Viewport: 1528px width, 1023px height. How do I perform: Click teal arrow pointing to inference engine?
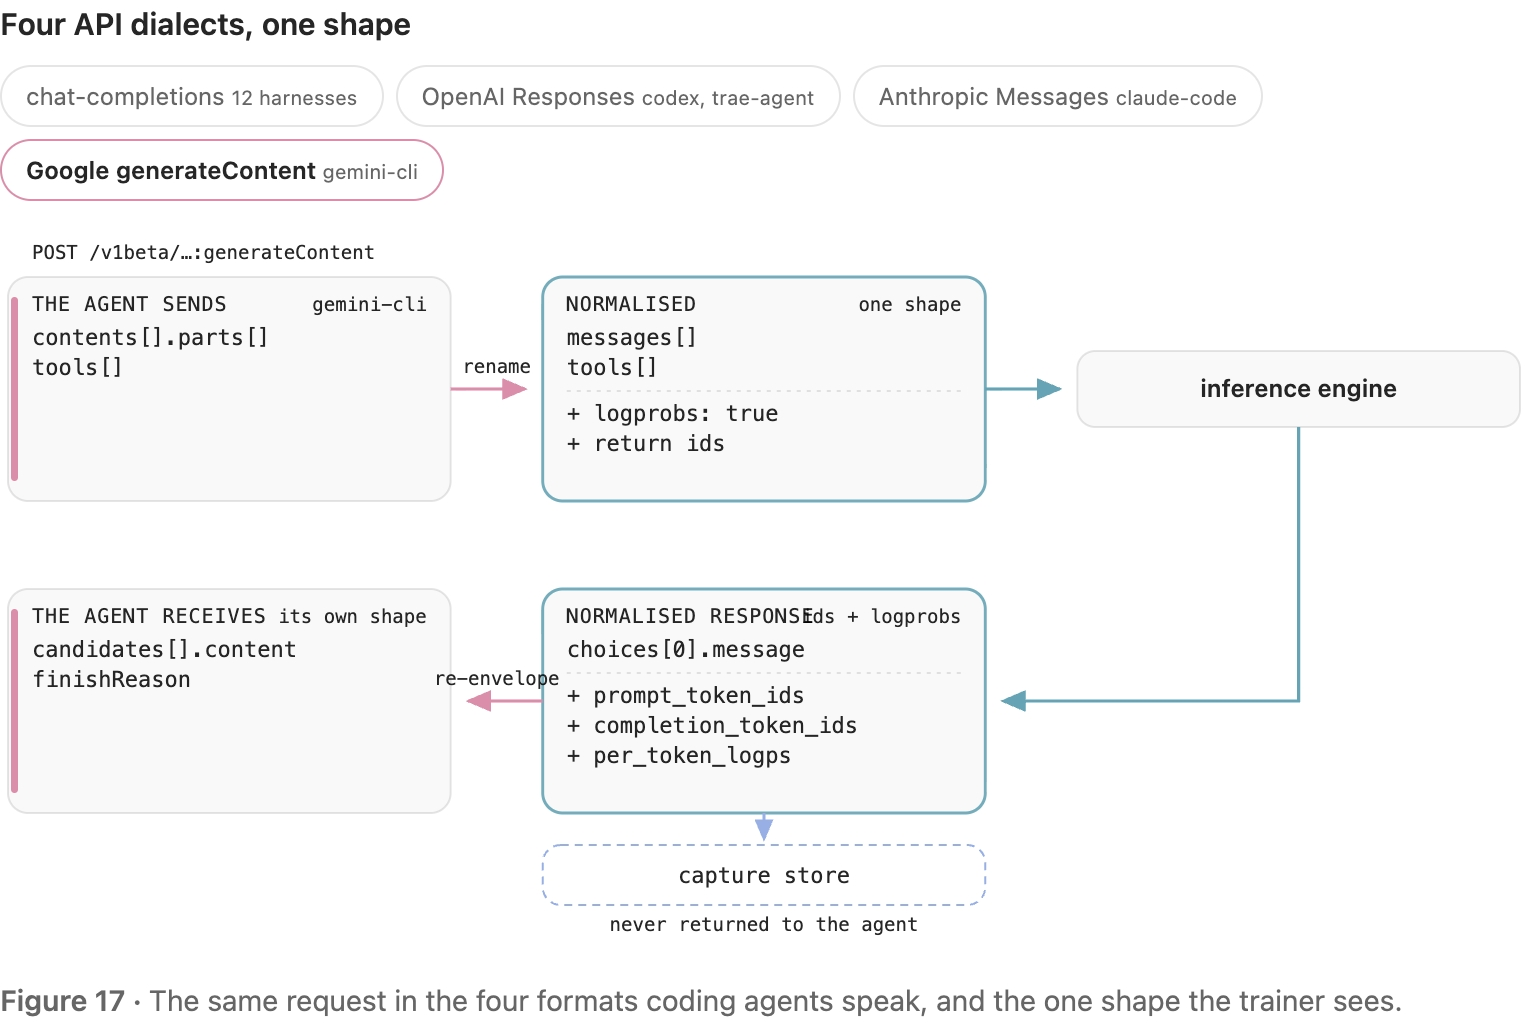click(x=1024, y=389)
